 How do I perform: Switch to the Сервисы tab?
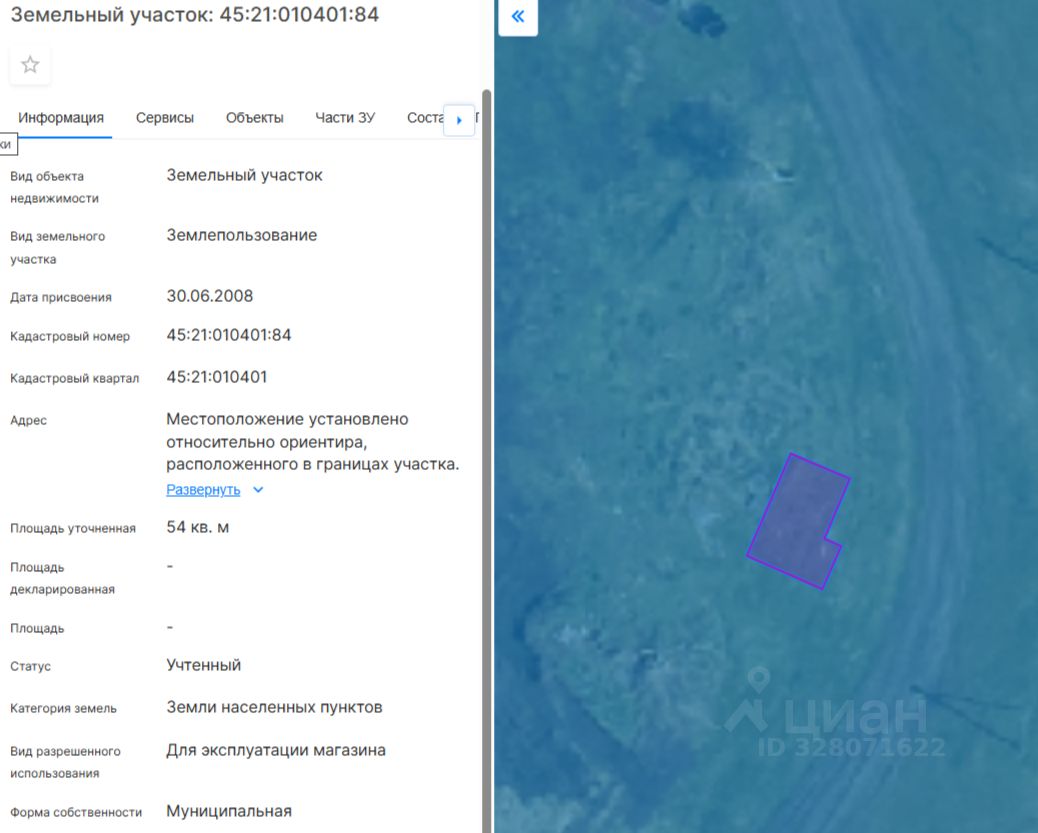[165, 117]
